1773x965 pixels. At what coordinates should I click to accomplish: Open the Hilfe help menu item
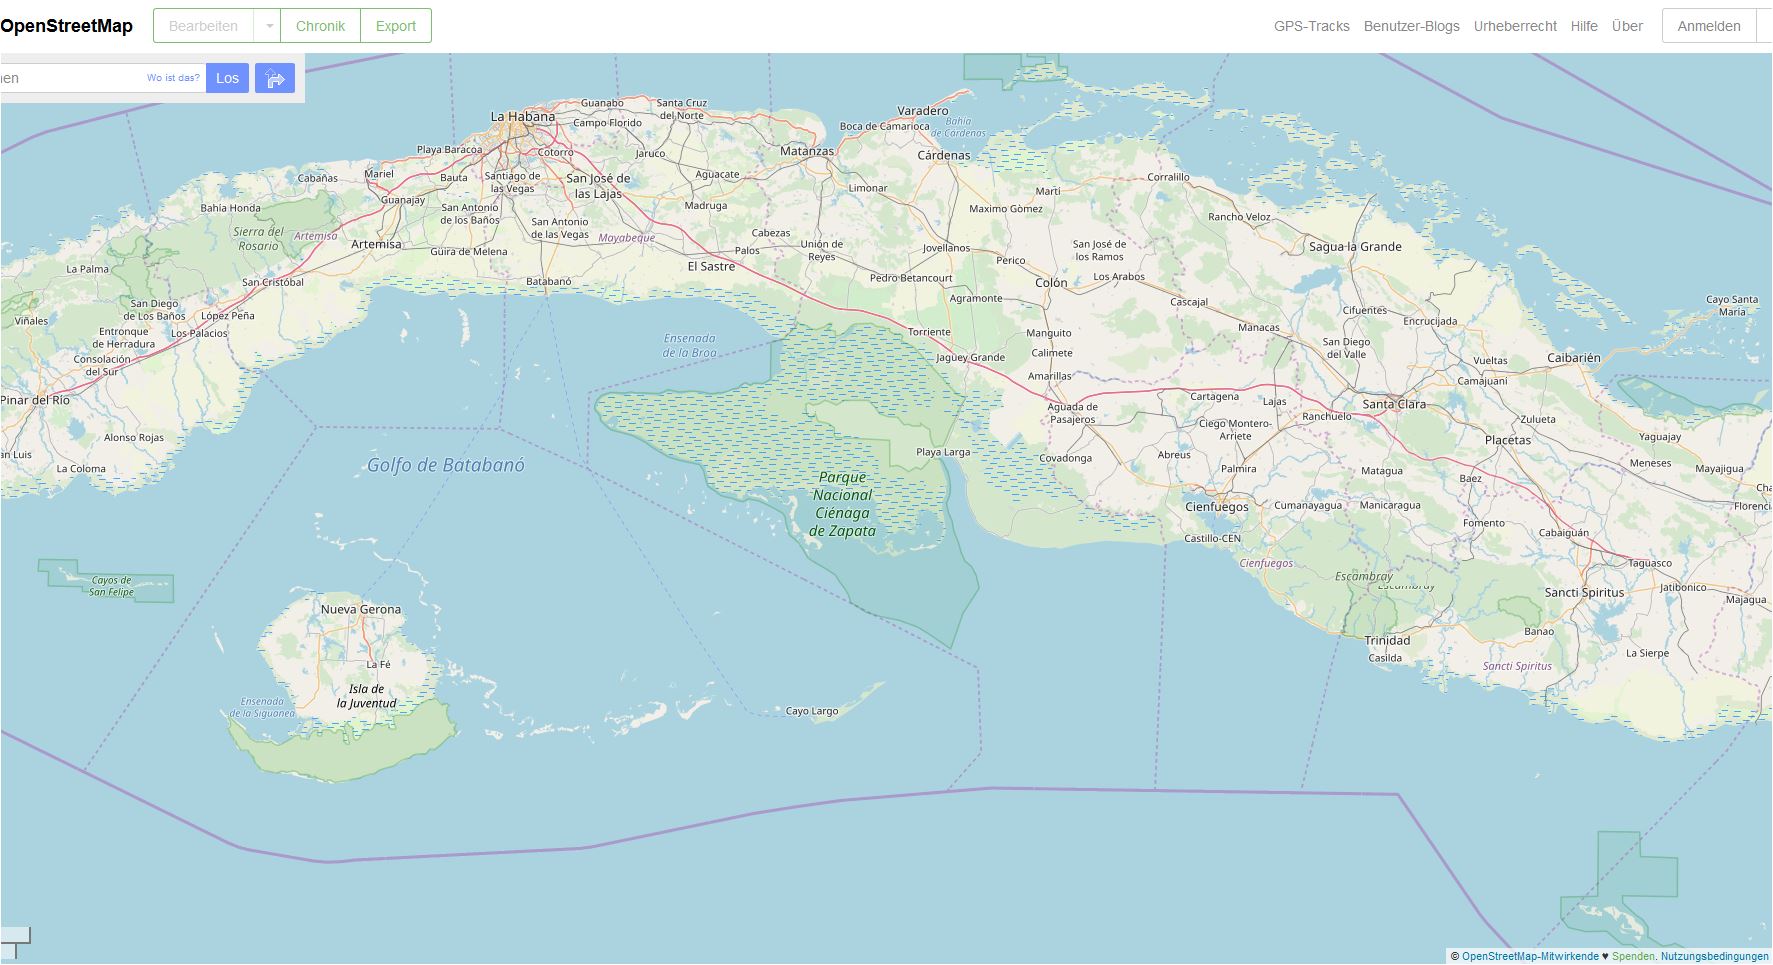[1583, 26]
